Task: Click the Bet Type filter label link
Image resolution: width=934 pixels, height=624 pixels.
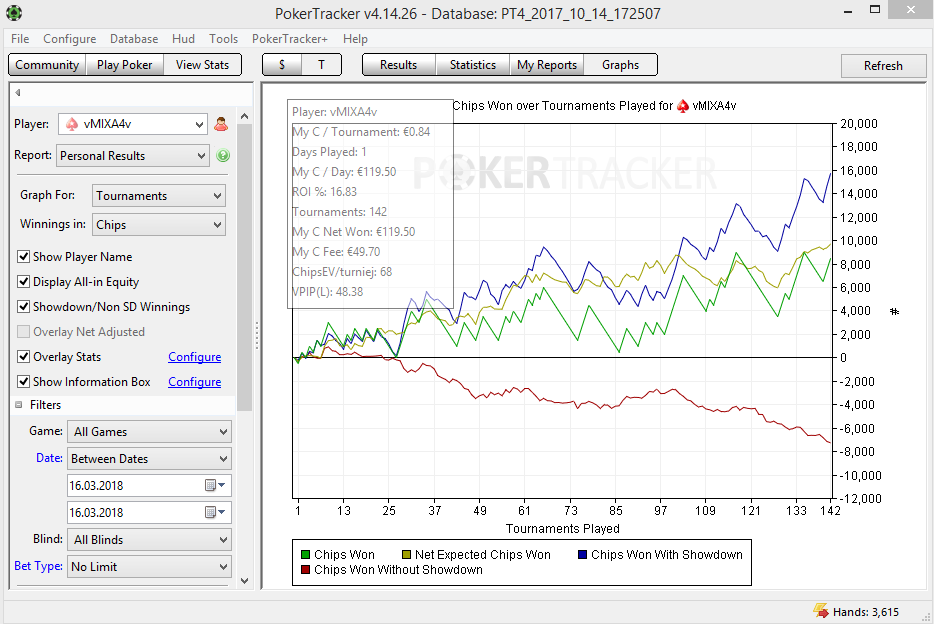Action: coord(38,566)
